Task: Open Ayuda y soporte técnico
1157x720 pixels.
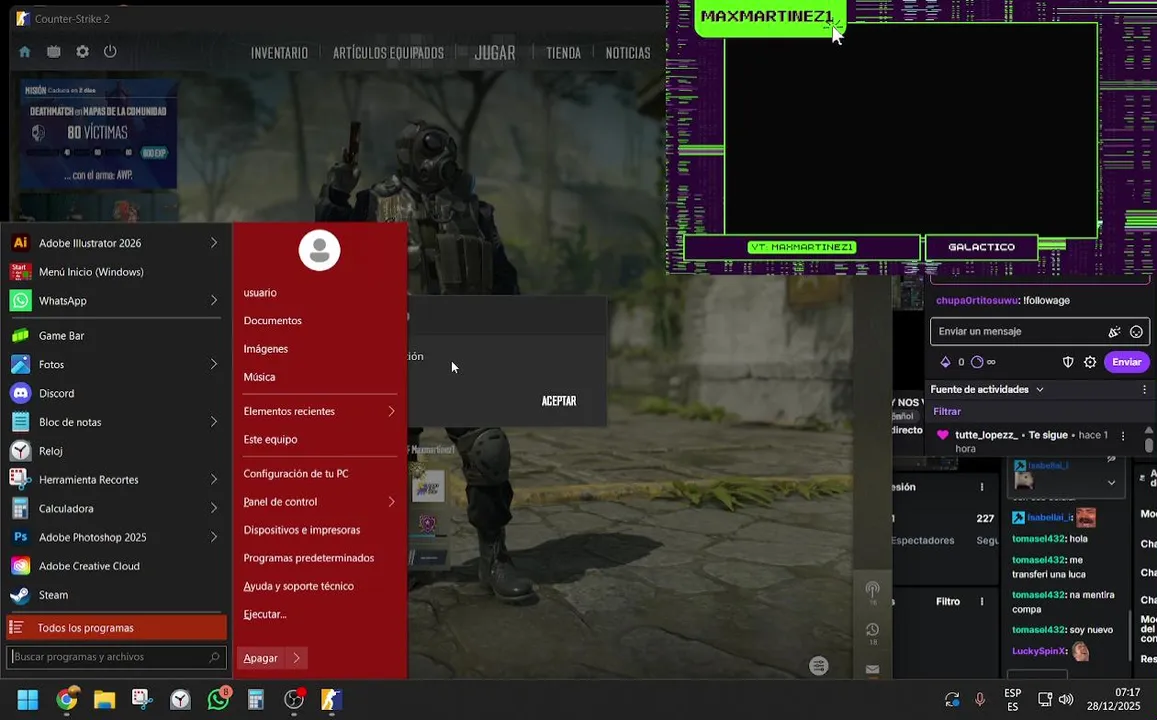Action: click(299, 586)
